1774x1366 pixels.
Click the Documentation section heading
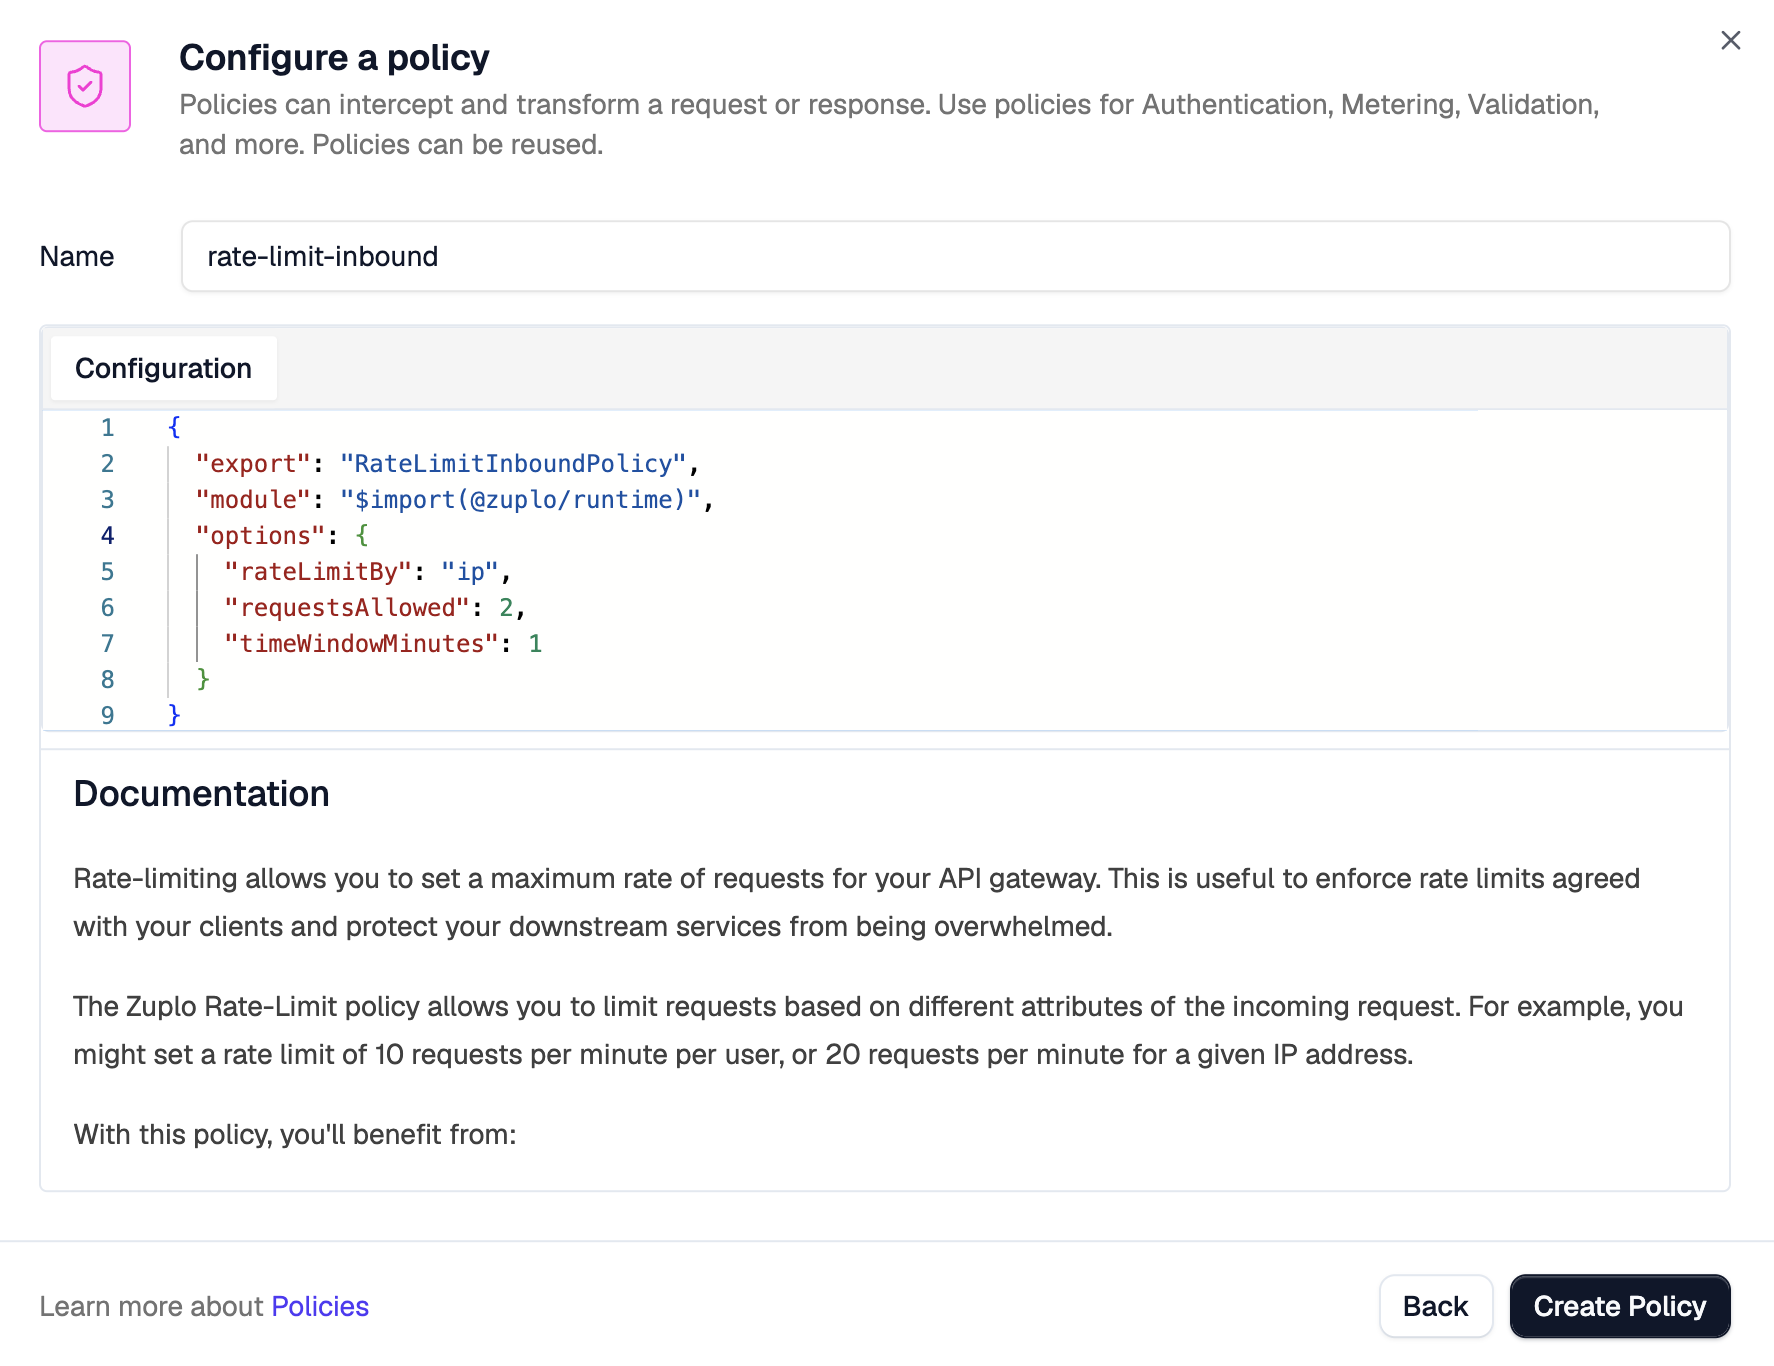(x=200, y=793)
